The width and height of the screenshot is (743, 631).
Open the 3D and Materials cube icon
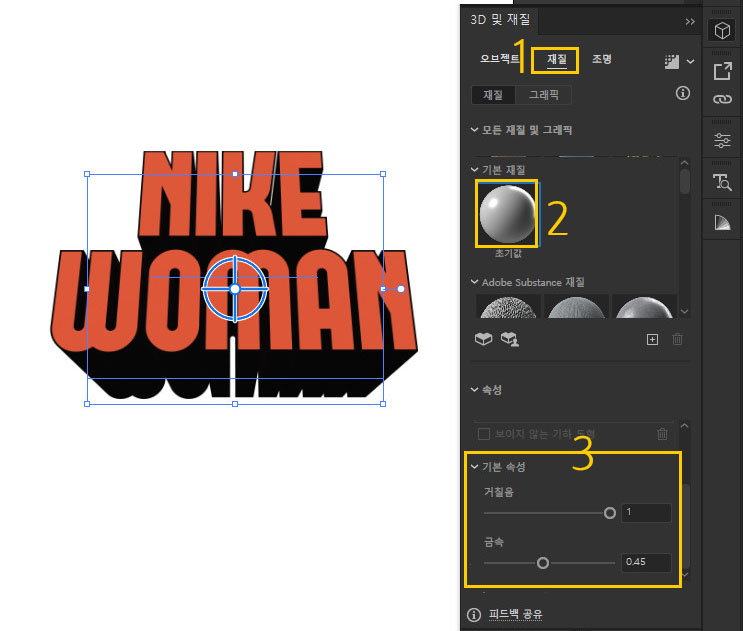722,31
